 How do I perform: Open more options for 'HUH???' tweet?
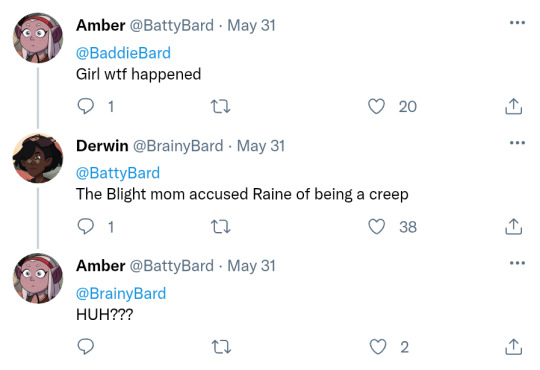pos(517,263)
